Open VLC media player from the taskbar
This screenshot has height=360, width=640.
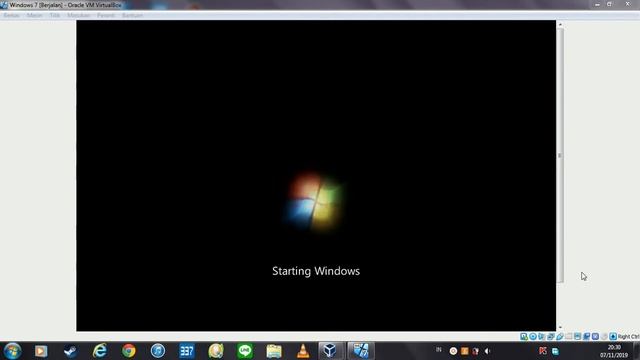coord(303,351)
